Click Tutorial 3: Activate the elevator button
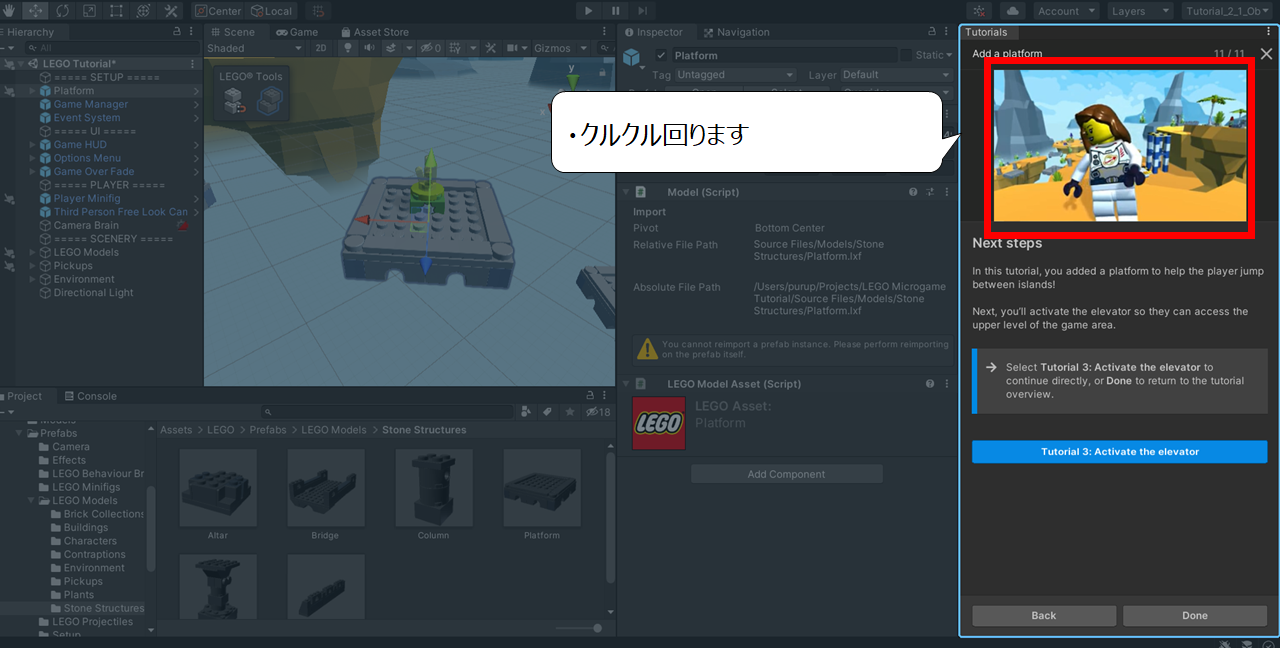The image size is (1280, 648). point(1119,452)
